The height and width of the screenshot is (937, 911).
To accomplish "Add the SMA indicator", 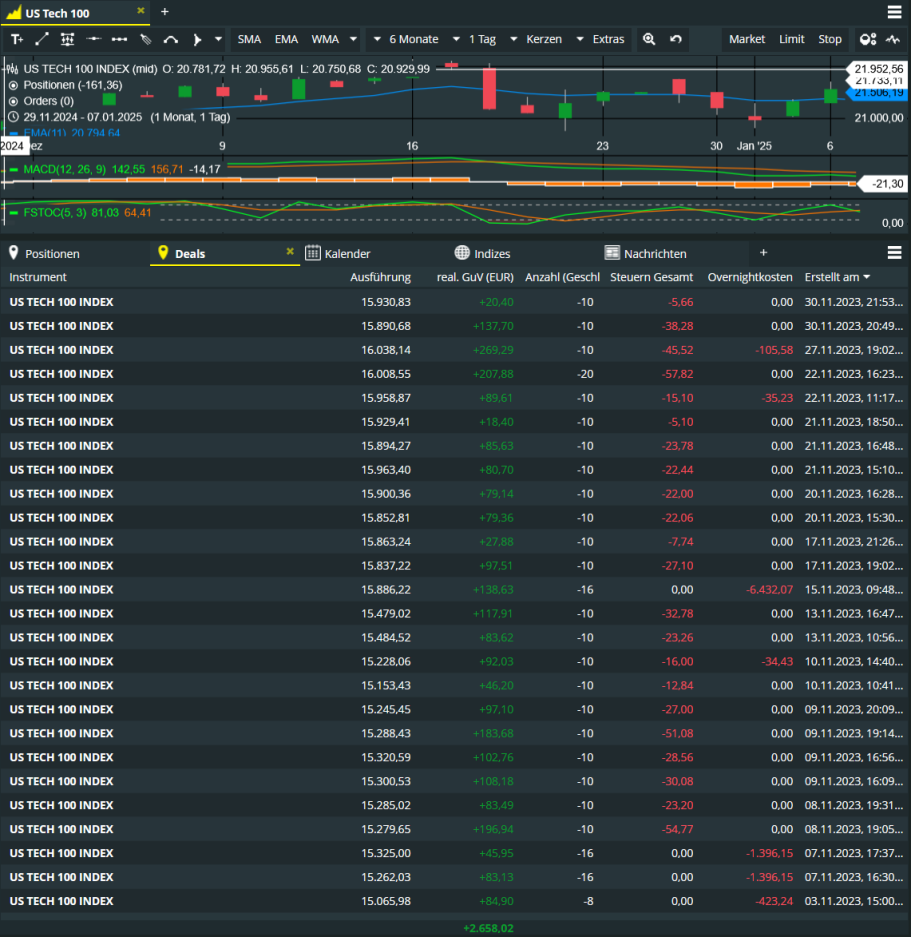I will coord(249,39).
